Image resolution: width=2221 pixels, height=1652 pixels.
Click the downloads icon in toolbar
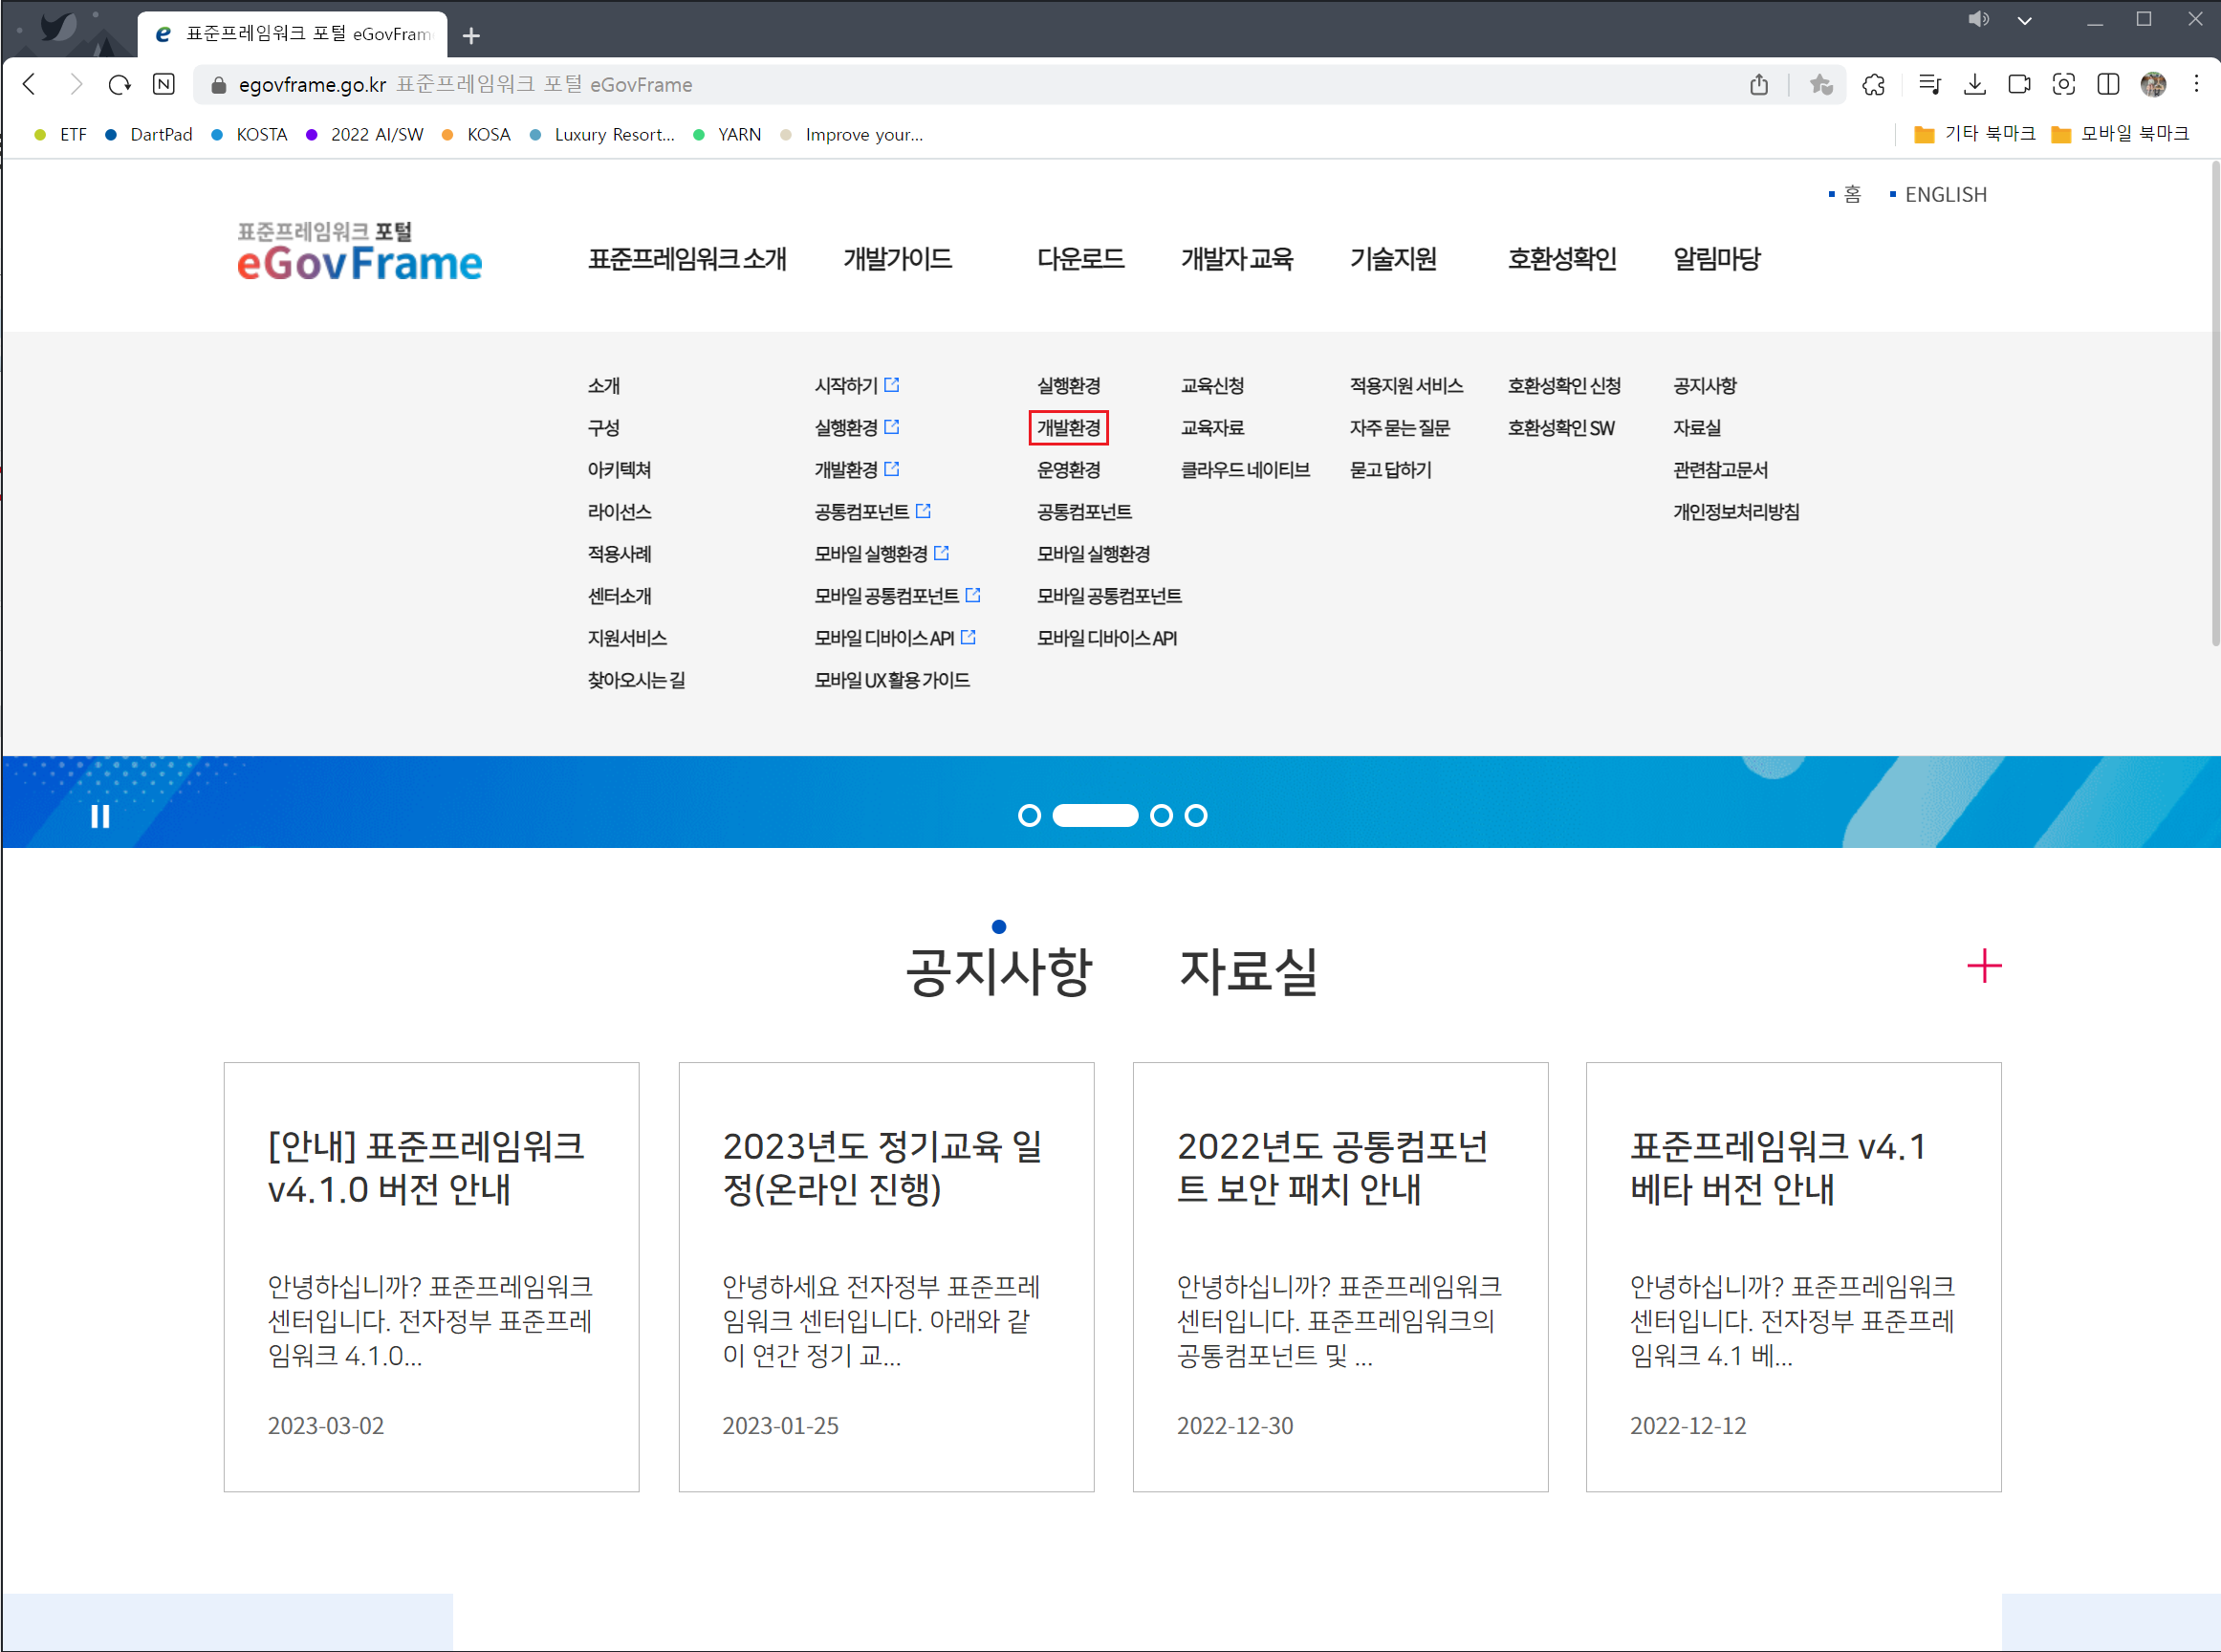(1974, 85)
